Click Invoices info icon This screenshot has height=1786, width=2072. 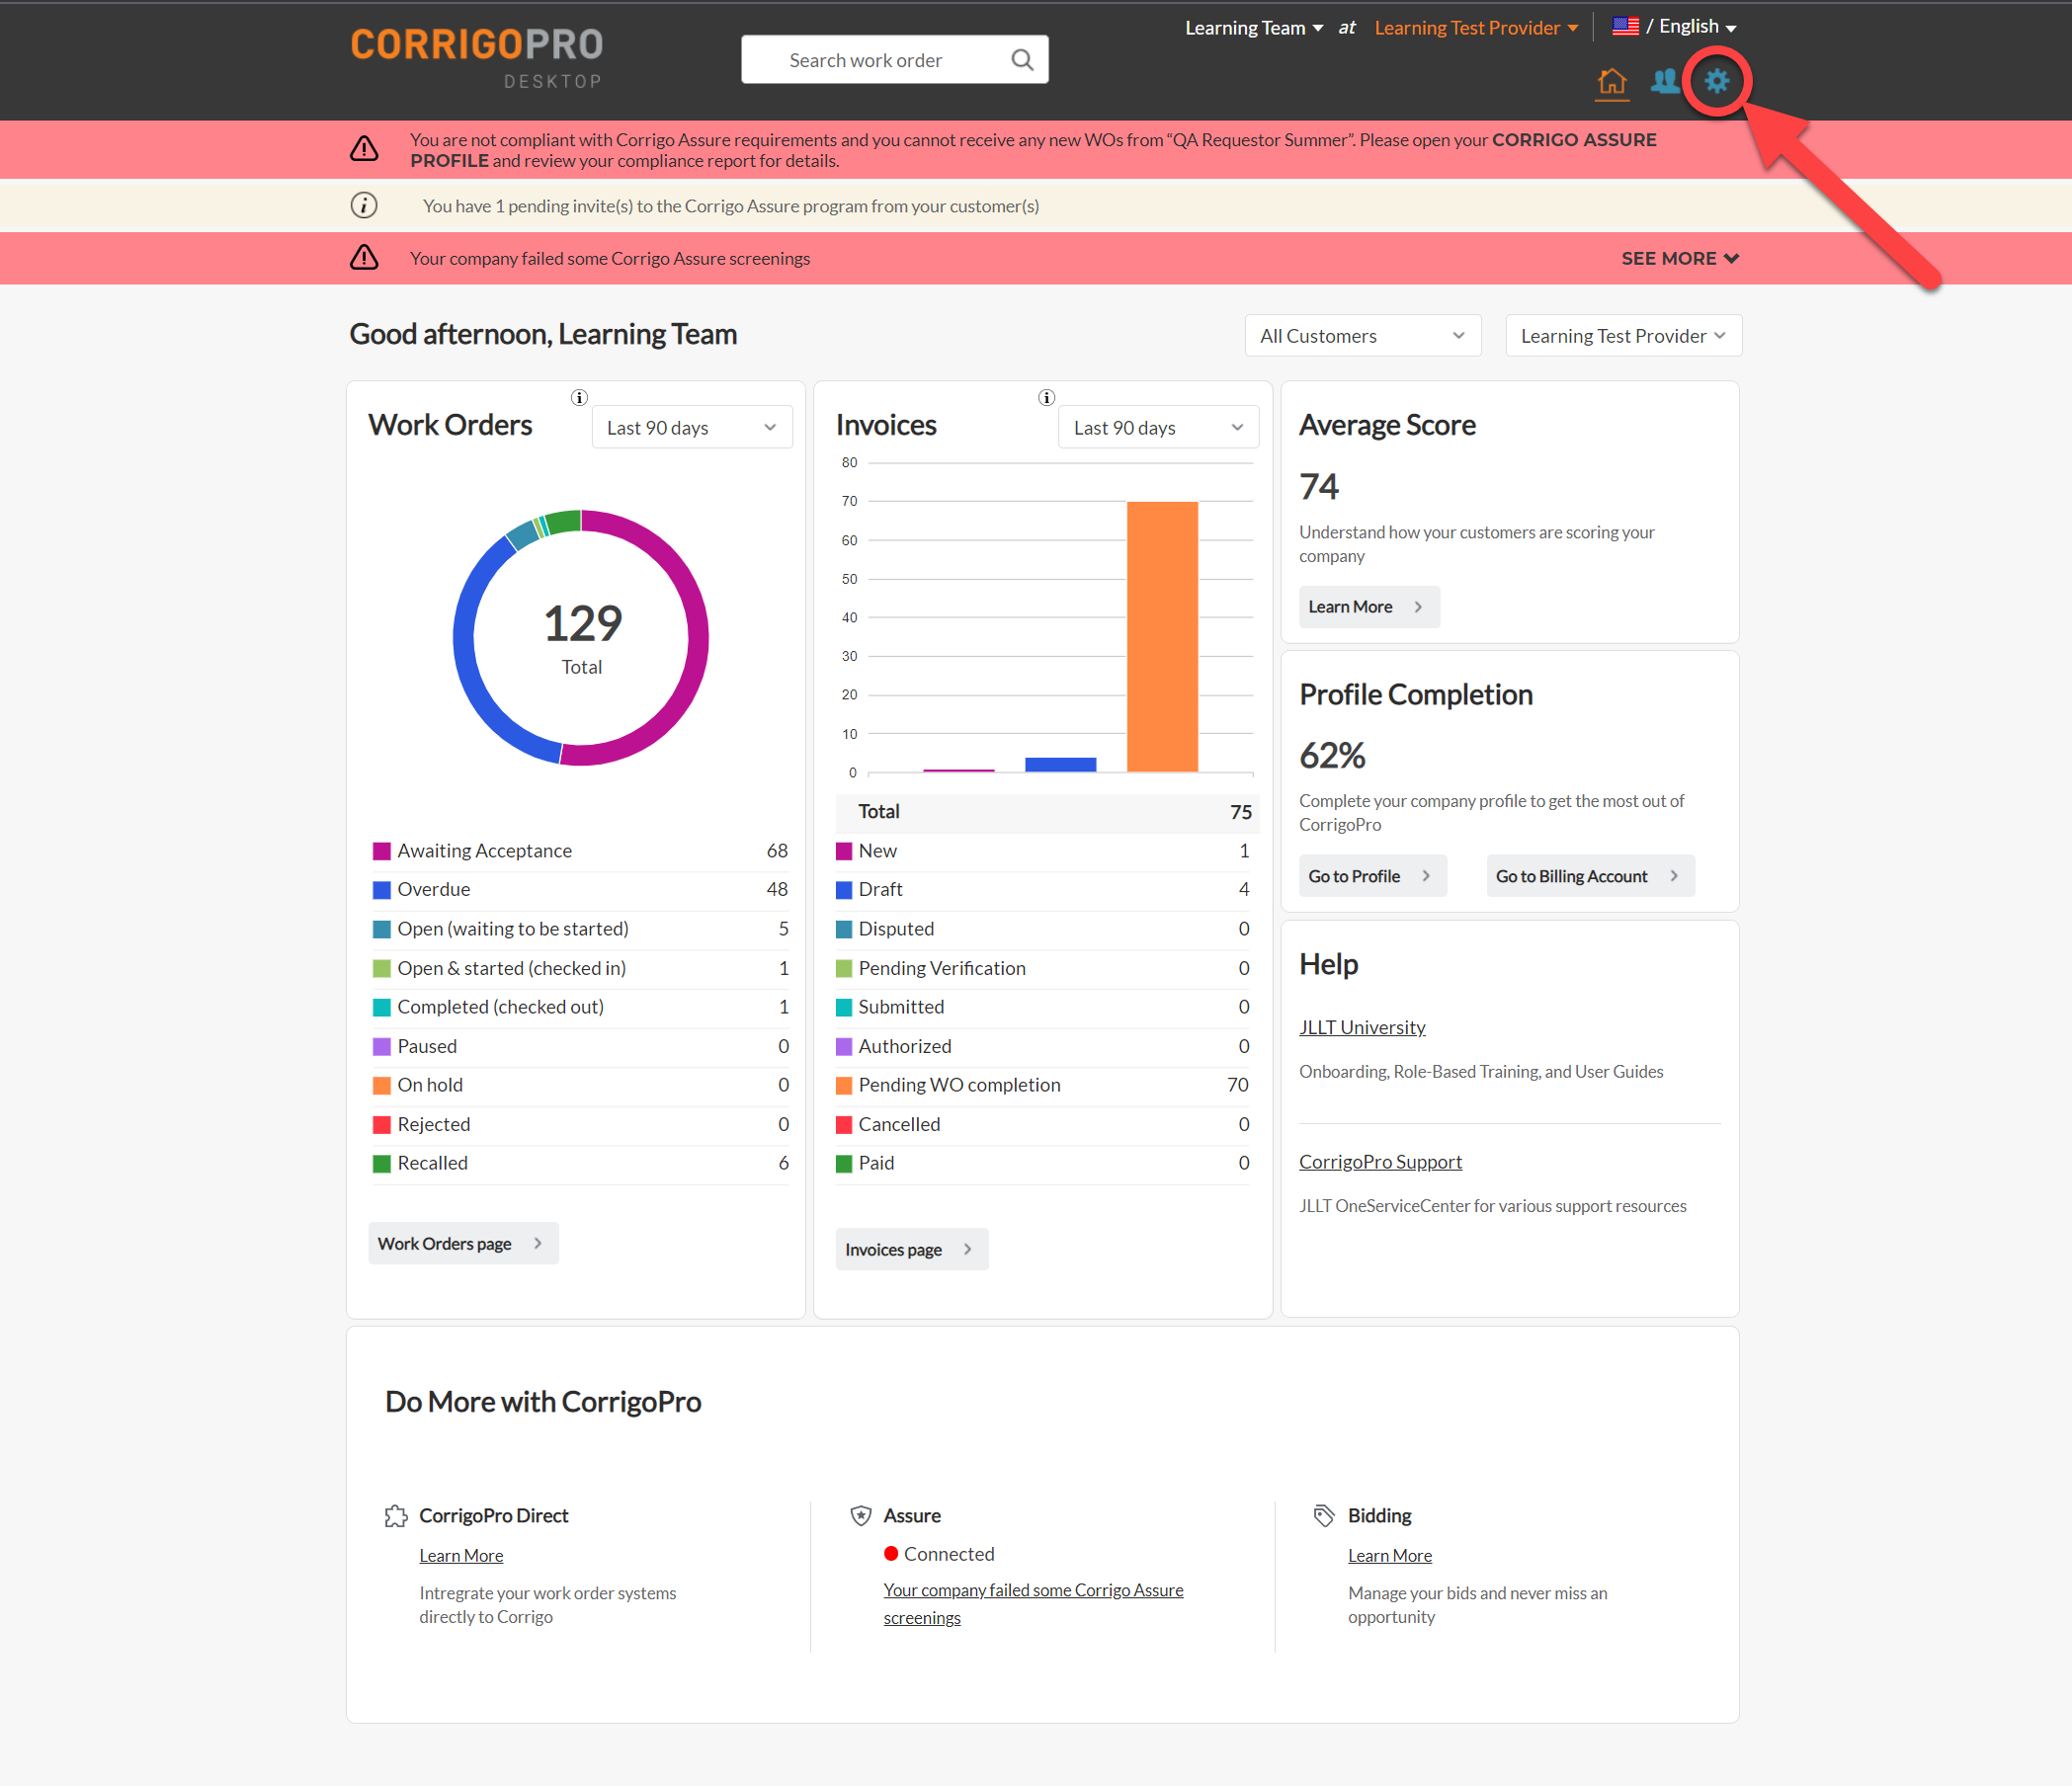click(x=1046, y=397)
